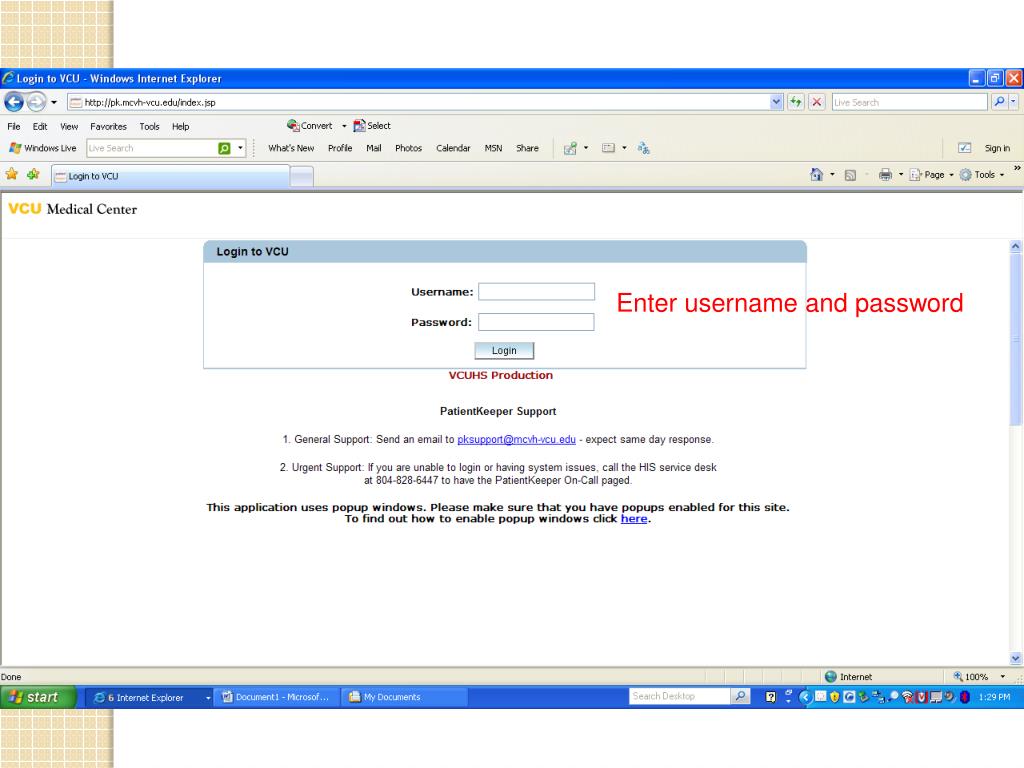Open the Tools menu in the menu bar
The width and height of the screenshot is (1024, 768).
pos(149,127)
